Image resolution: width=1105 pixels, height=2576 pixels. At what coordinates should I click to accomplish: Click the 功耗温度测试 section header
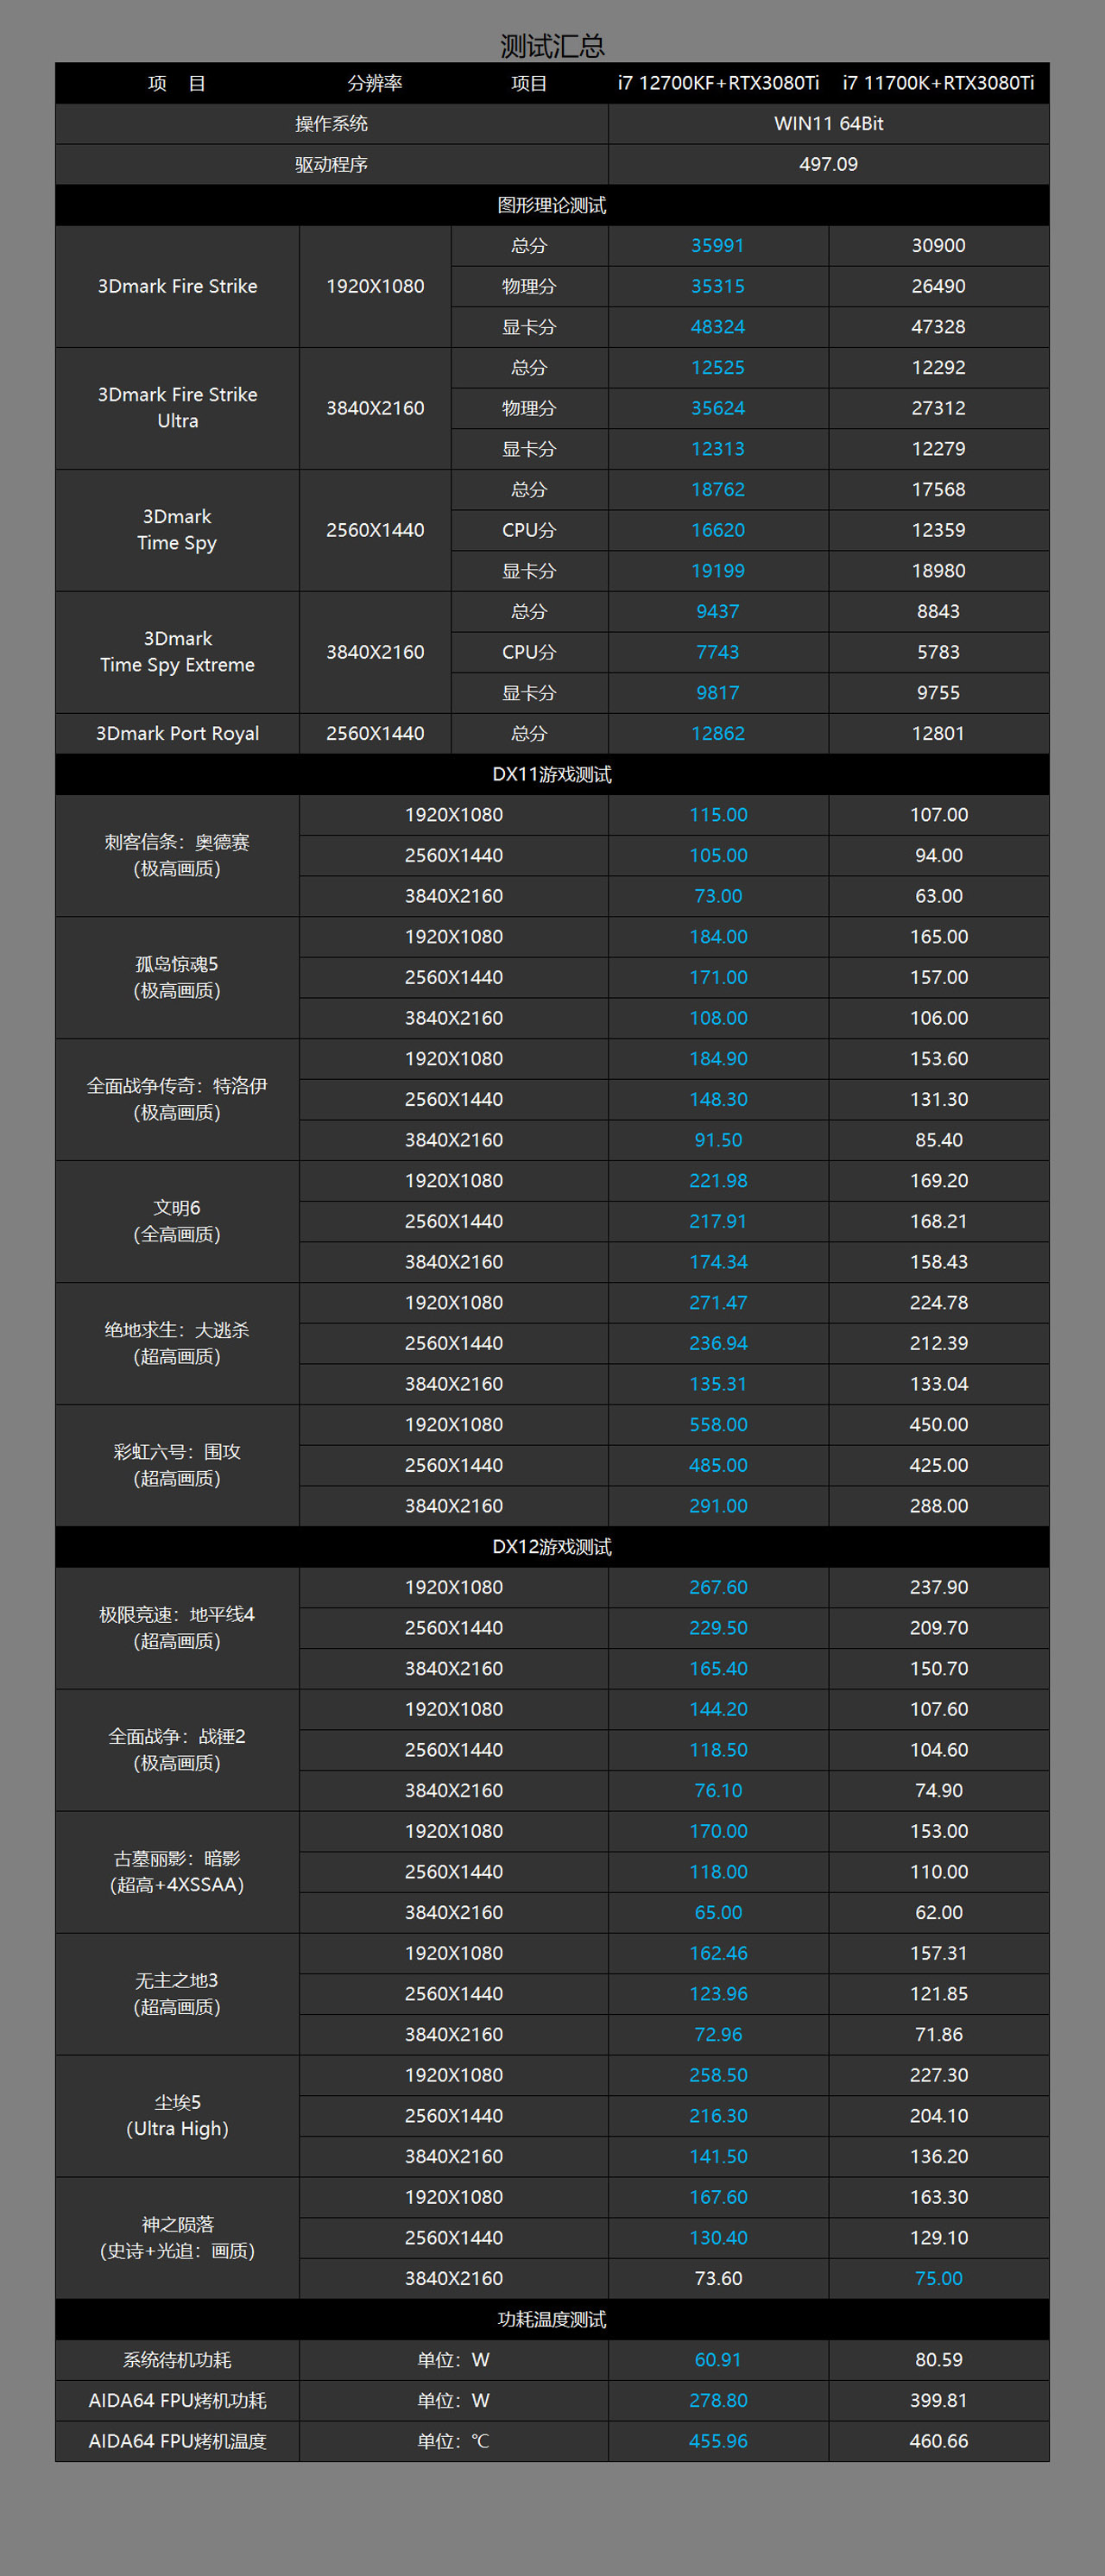552,2320
